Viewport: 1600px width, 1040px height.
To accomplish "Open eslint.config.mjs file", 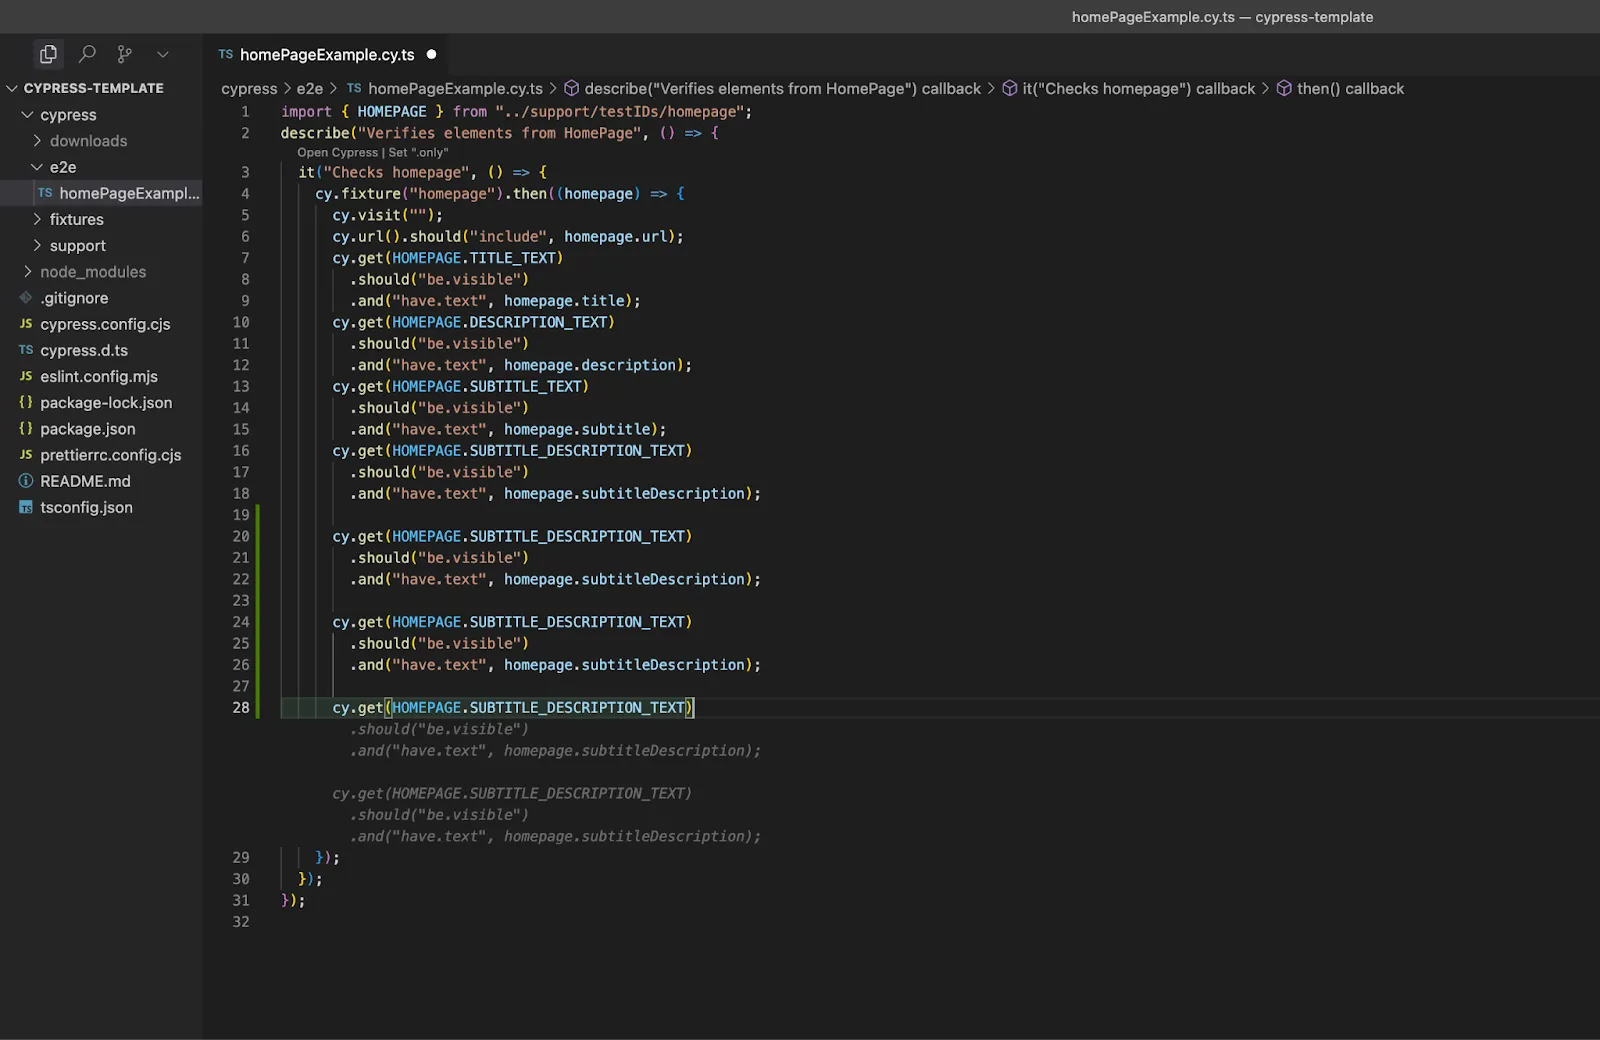I will pos(99,376).
